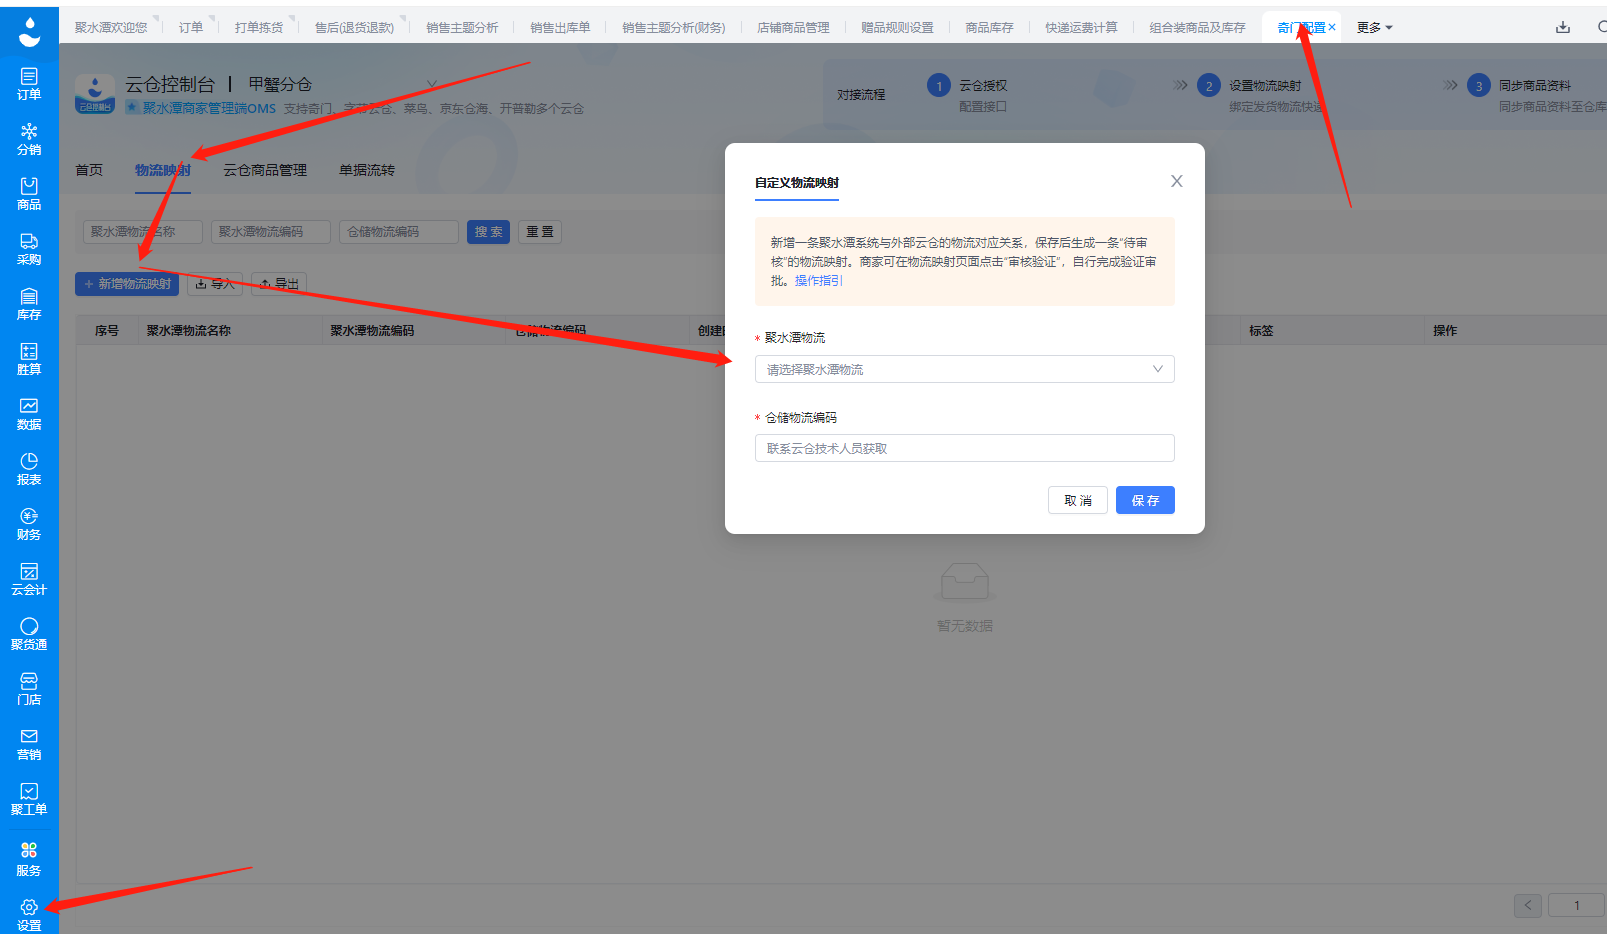Image resolution: width=1607 pixels, height=934 pixels.
Task: Select the 单据流转 console tab
Action: coord(367,170)
